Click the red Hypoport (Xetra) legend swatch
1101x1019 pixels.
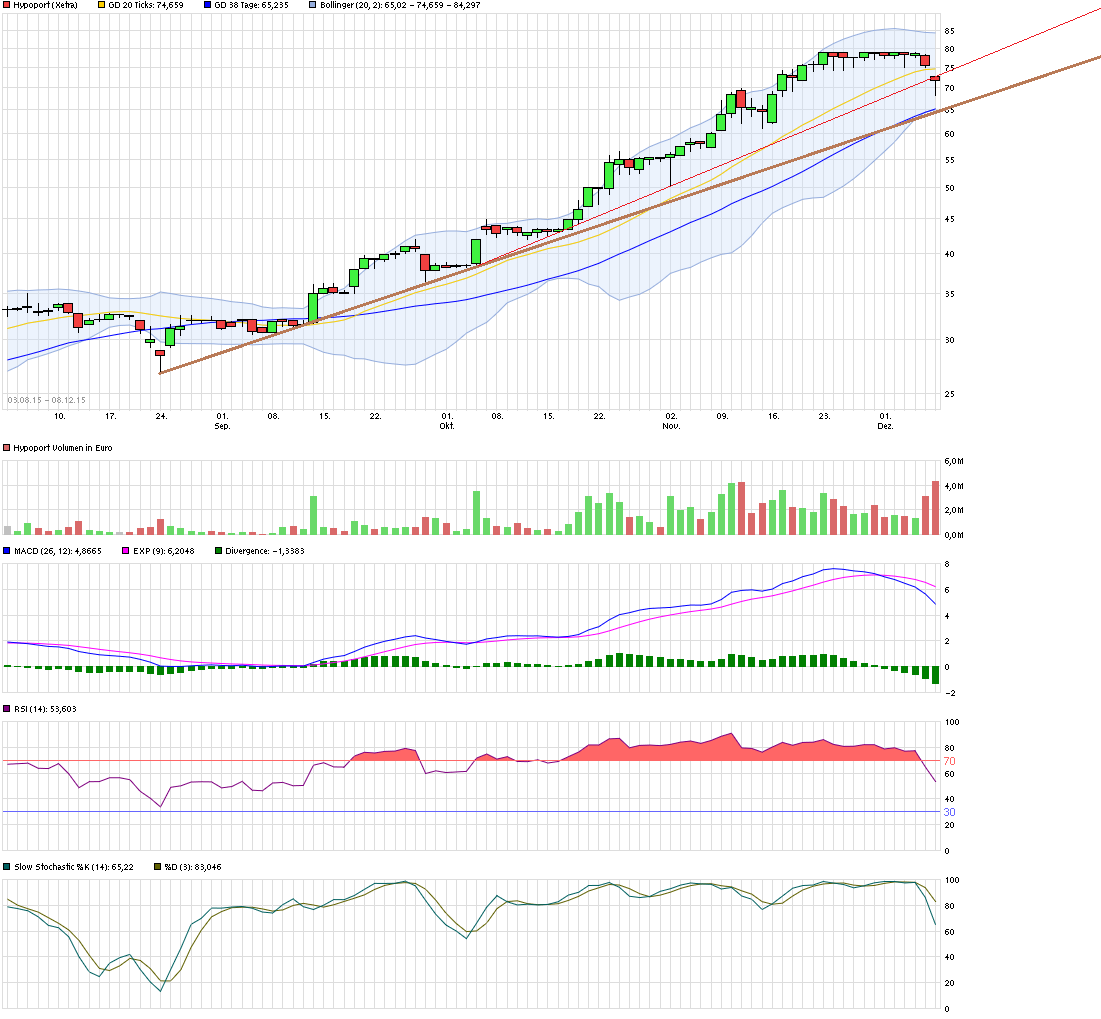(x=6, y=5)
